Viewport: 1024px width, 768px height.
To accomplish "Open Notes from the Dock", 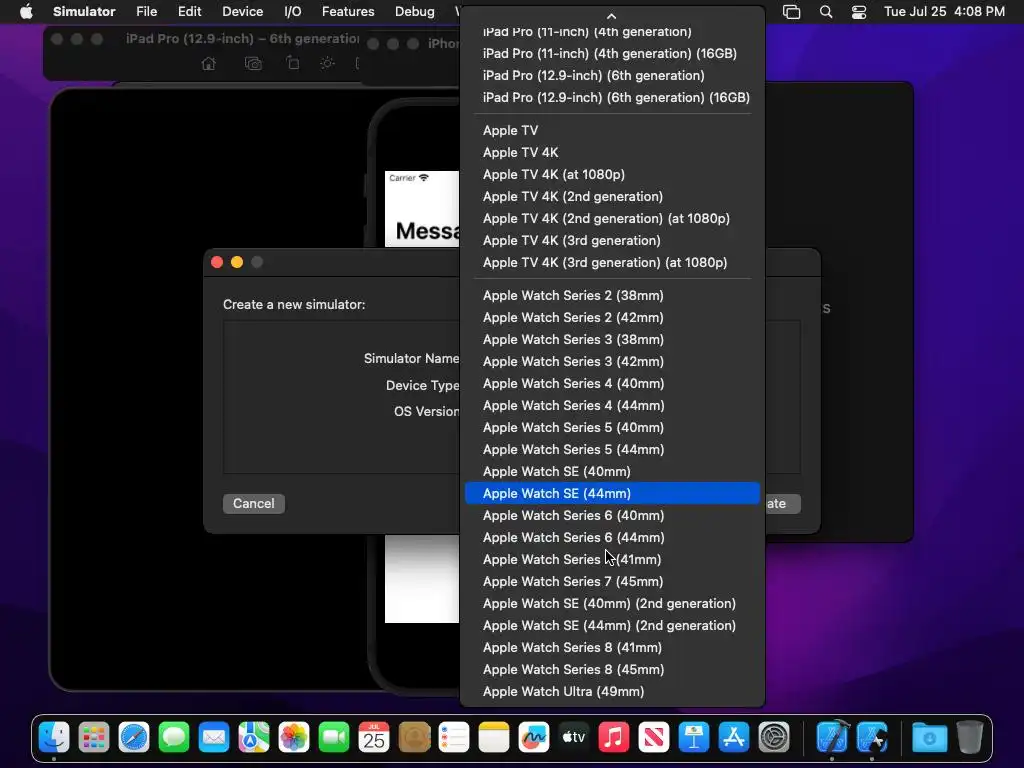I will (x=494, y=738).
